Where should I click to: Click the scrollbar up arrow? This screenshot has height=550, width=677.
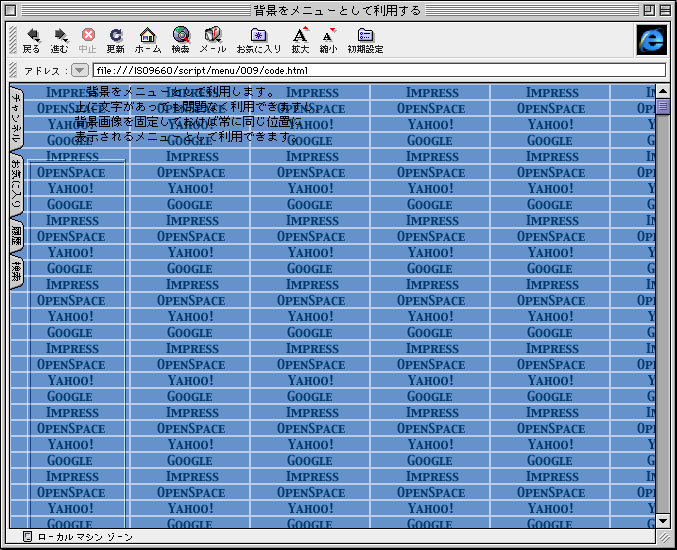pos(663,91)
